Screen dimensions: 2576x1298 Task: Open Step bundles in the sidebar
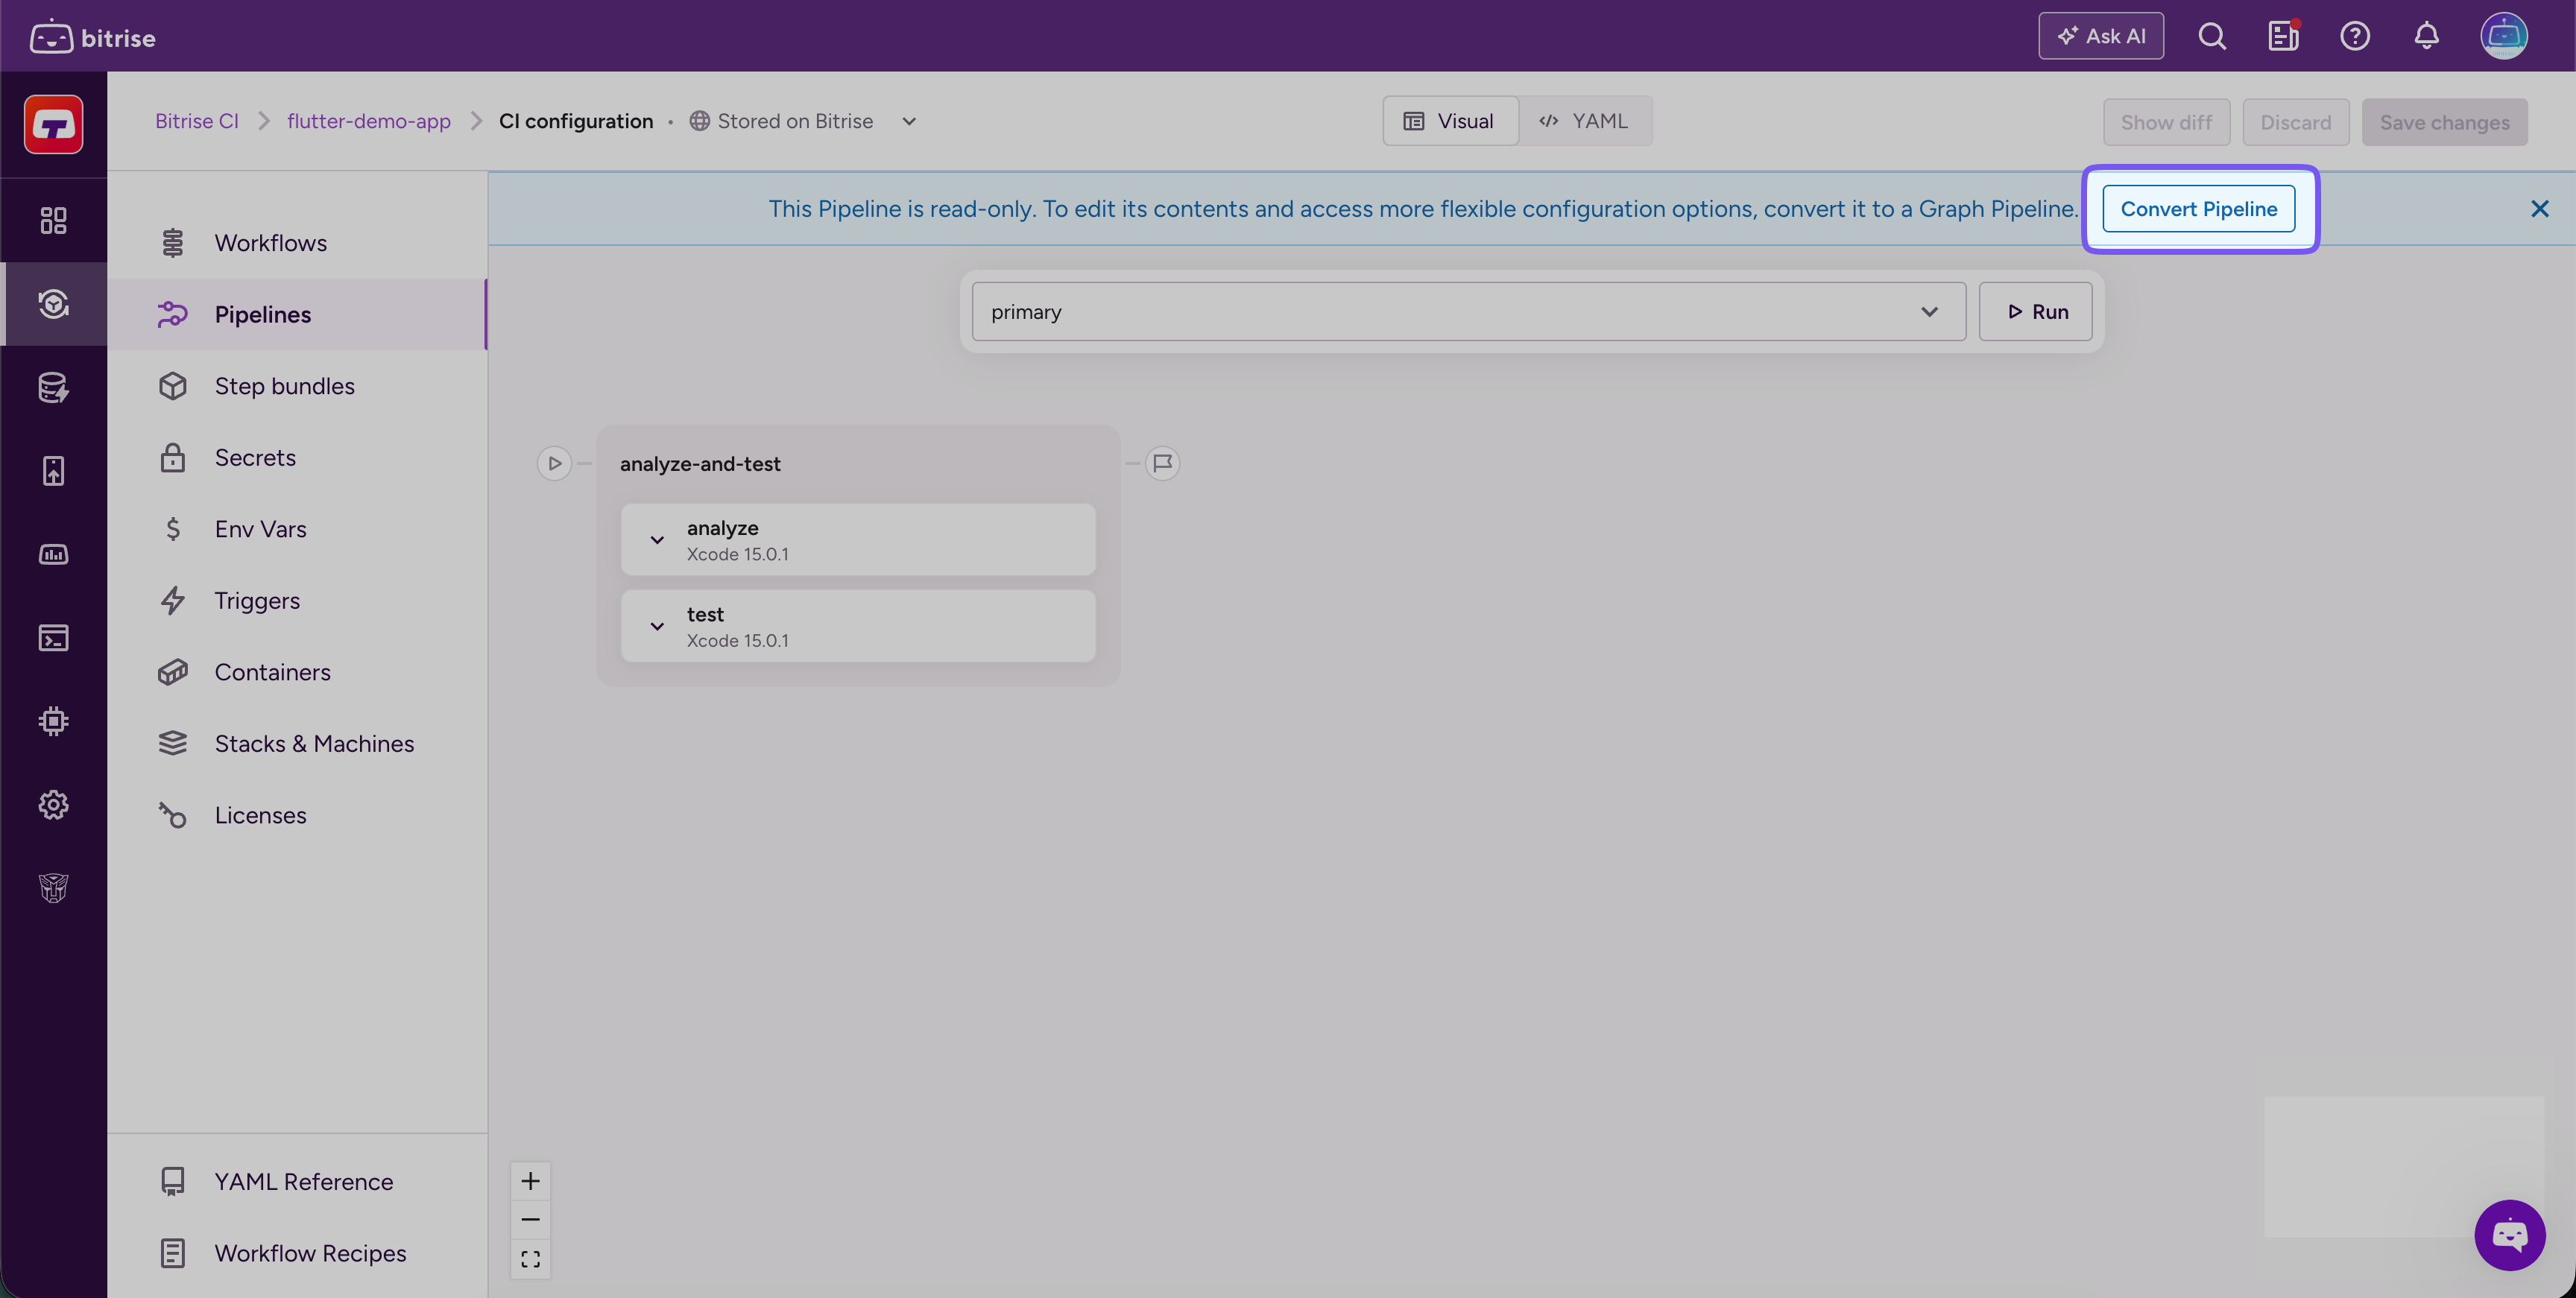(x=297, y=386)
